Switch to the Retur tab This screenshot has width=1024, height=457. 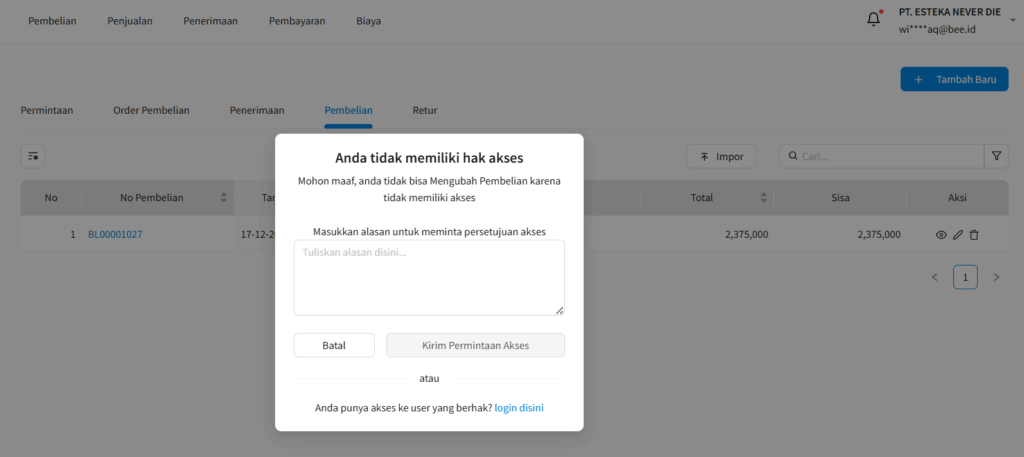[x=425, y=110]
